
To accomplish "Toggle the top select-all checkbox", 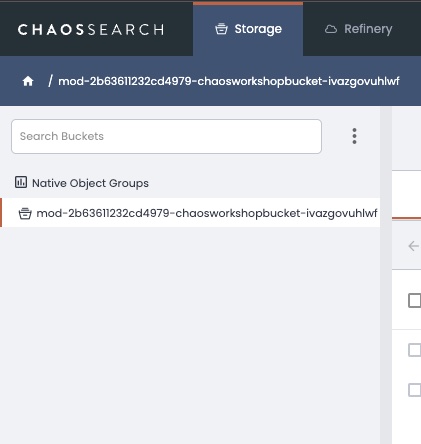I will [x=414, y=300].
